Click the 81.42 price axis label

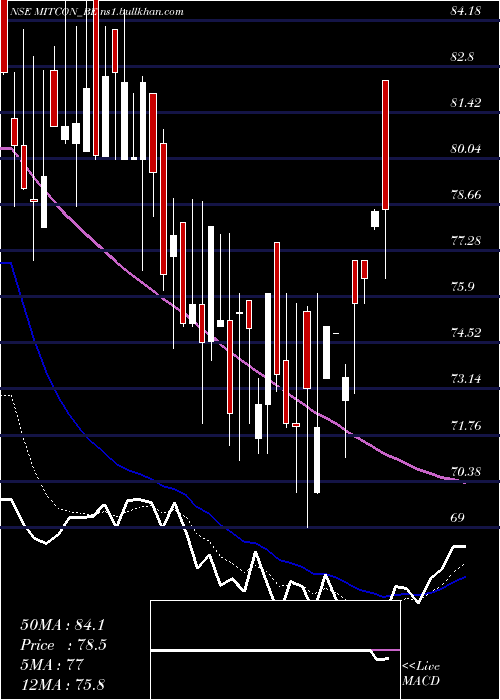tap(466, 103)
